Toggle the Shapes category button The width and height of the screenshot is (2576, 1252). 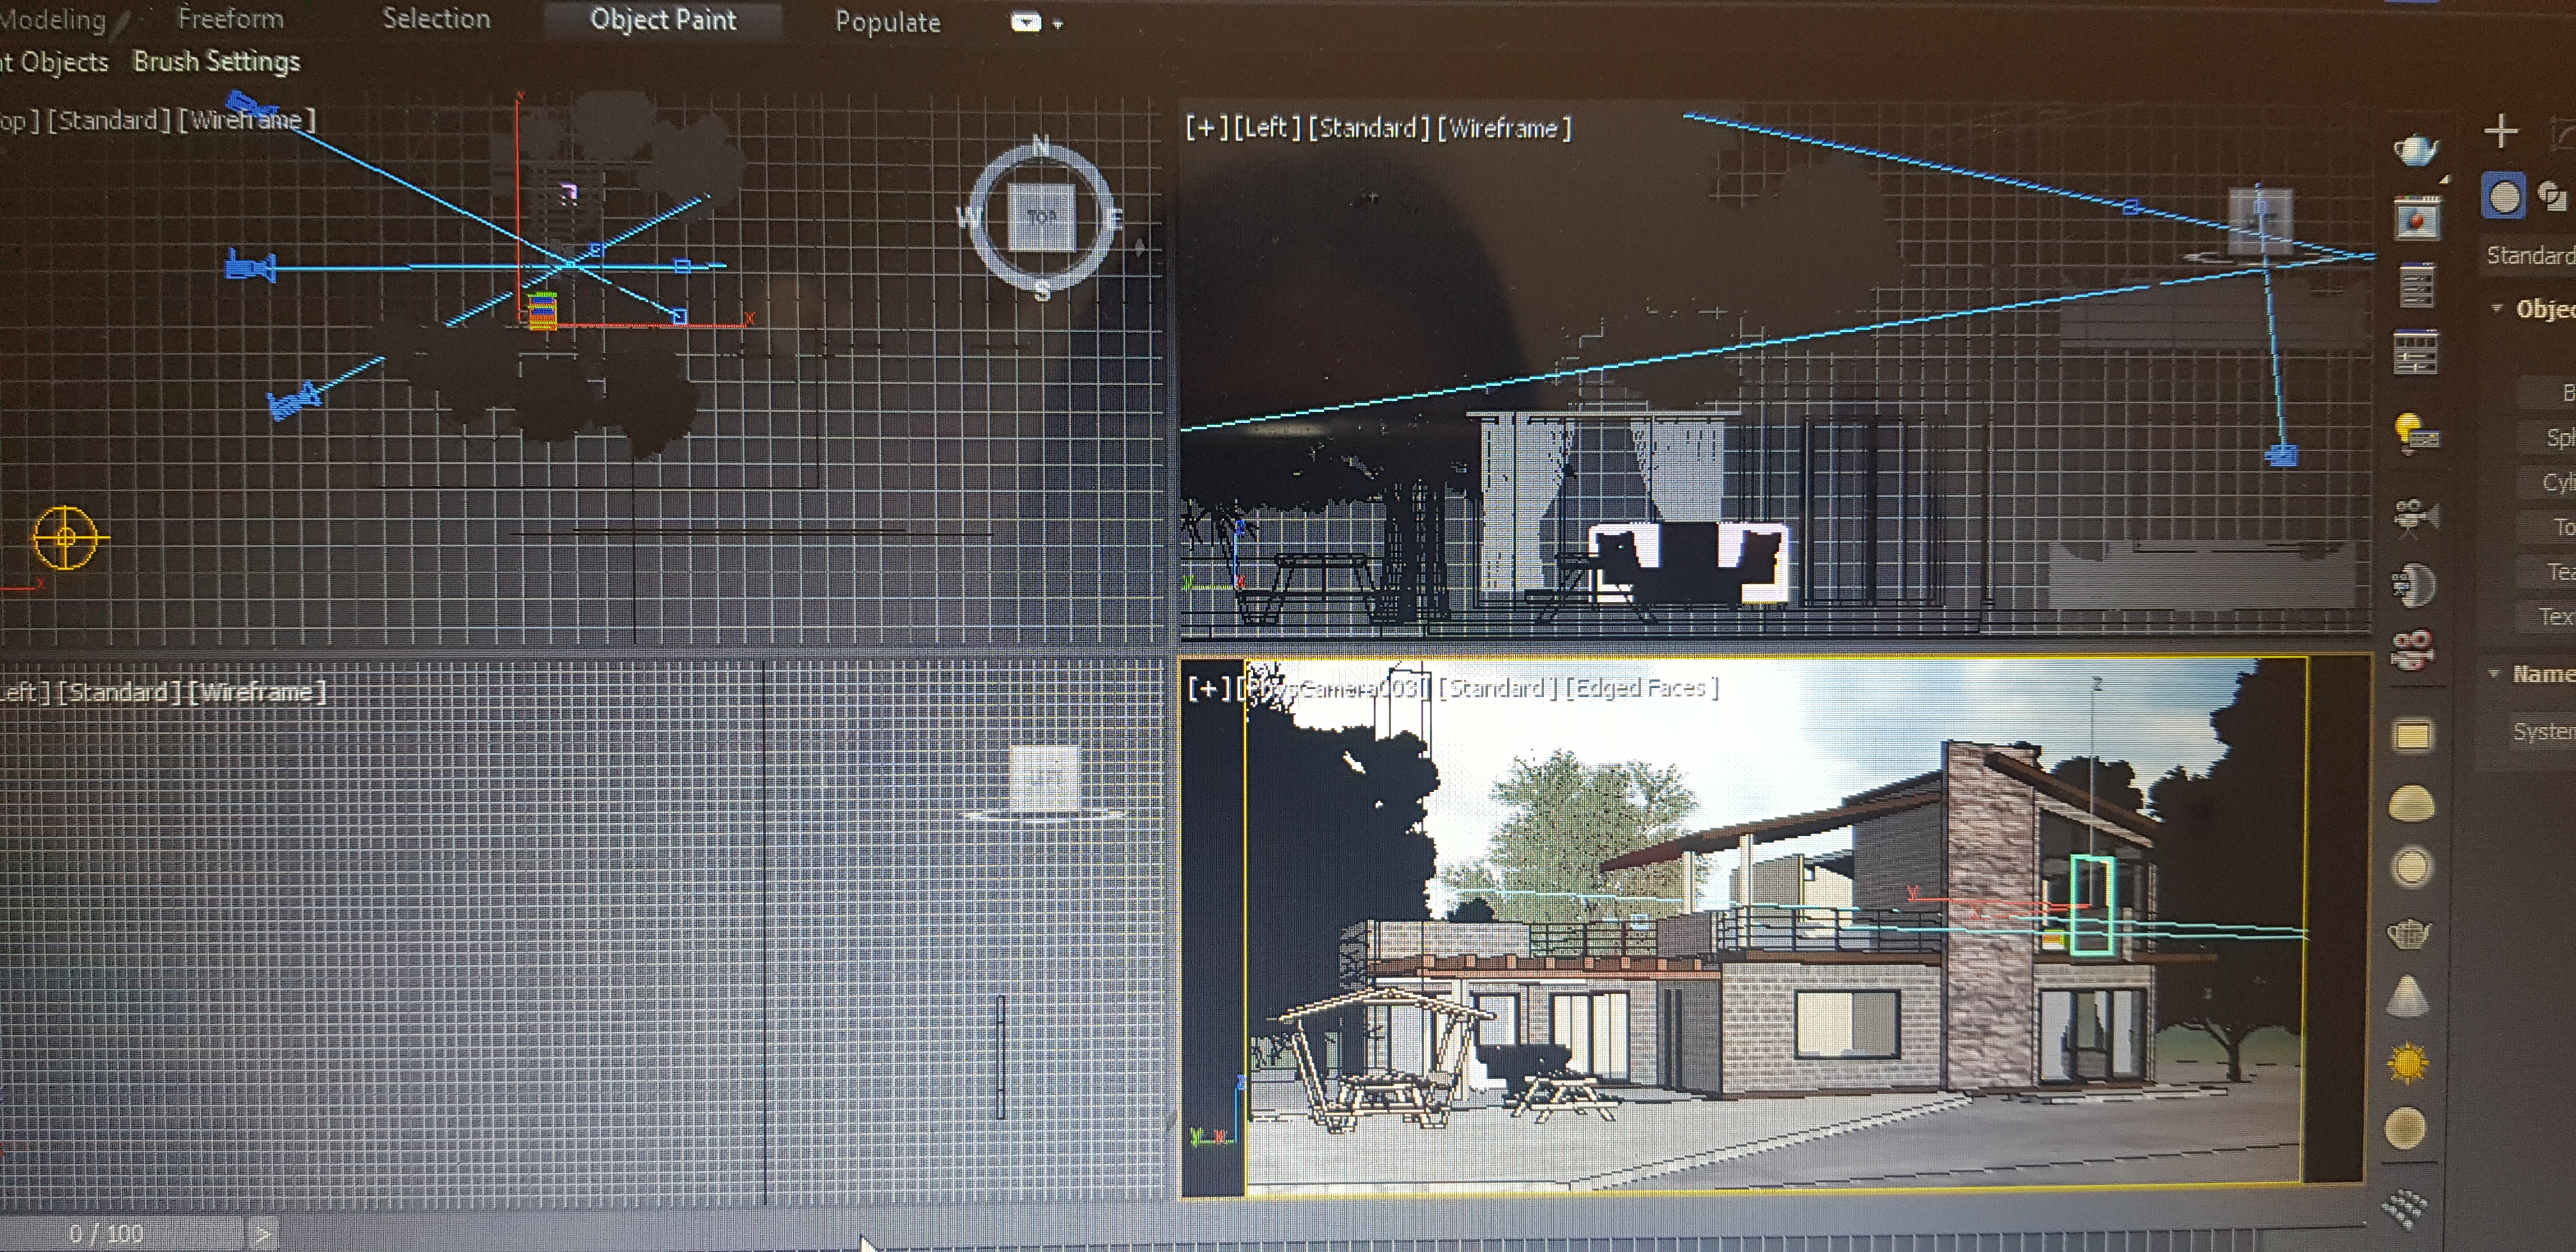pos(2553,196)
